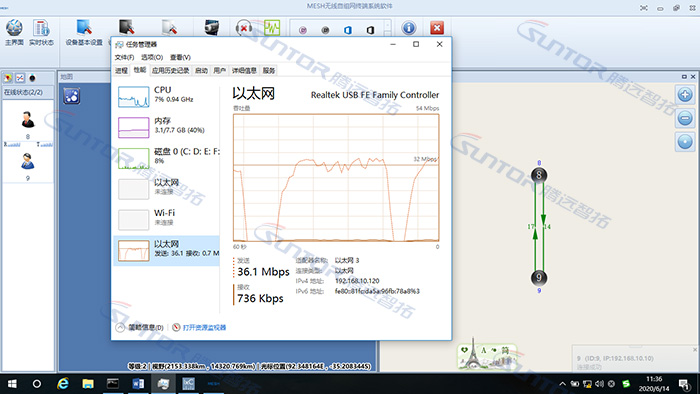The height and width of the screenshot is (394, 700).
Task: Select the CPU performance graph item
Action: tap(167, 96)
